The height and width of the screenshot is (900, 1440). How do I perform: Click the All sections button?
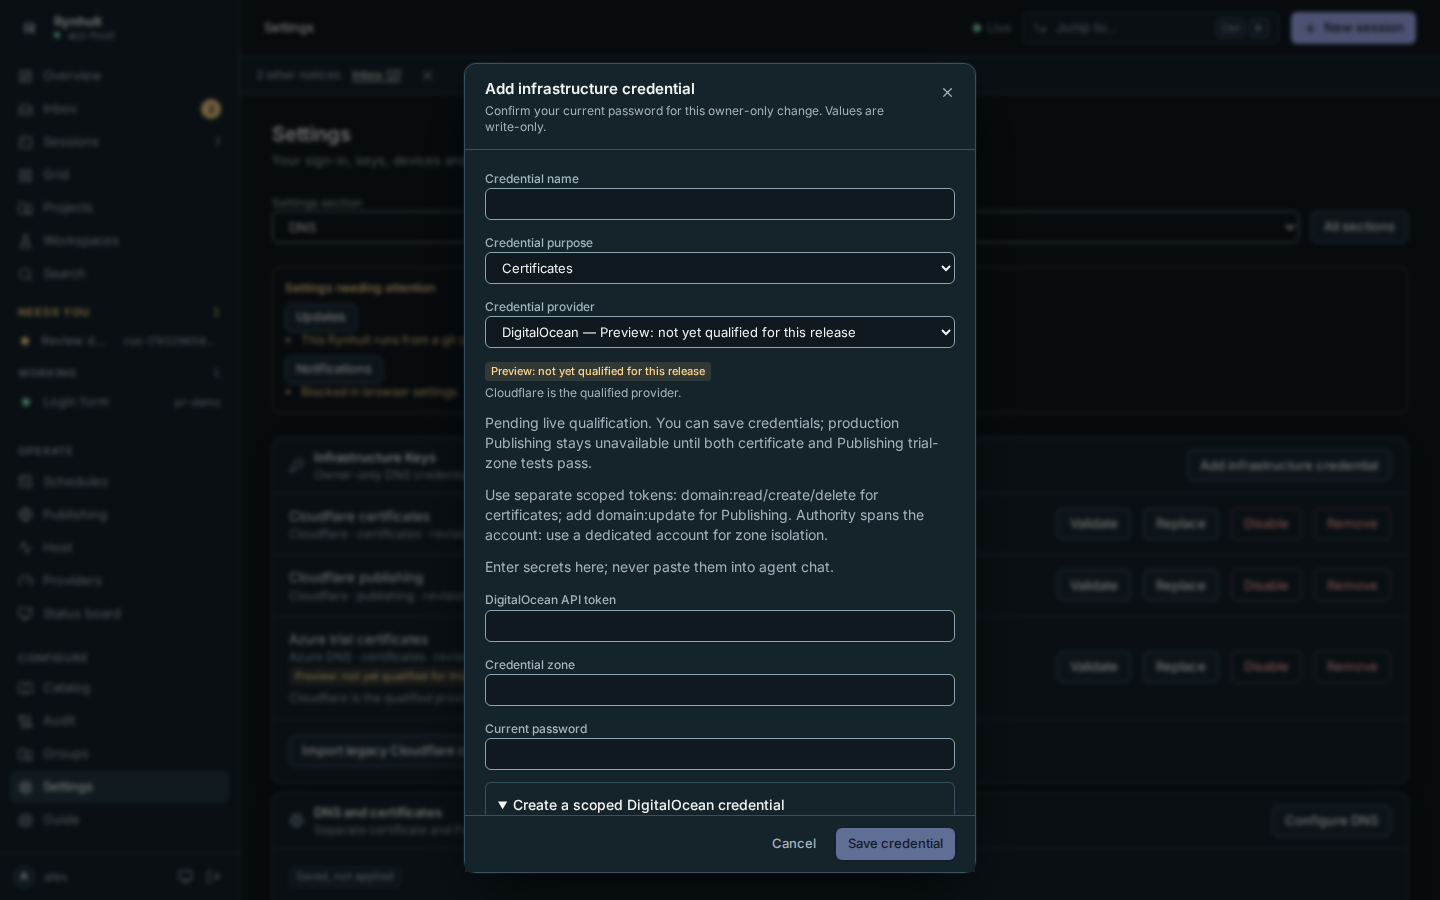coord(1359,227)
